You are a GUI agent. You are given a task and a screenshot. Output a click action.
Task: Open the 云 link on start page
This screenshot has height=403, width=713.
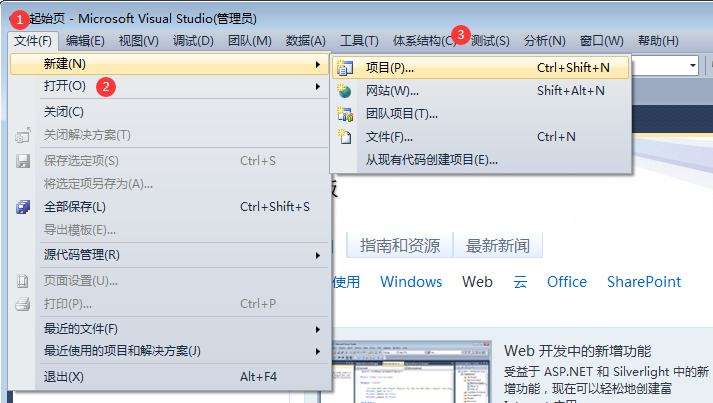(x=520, y=282)
